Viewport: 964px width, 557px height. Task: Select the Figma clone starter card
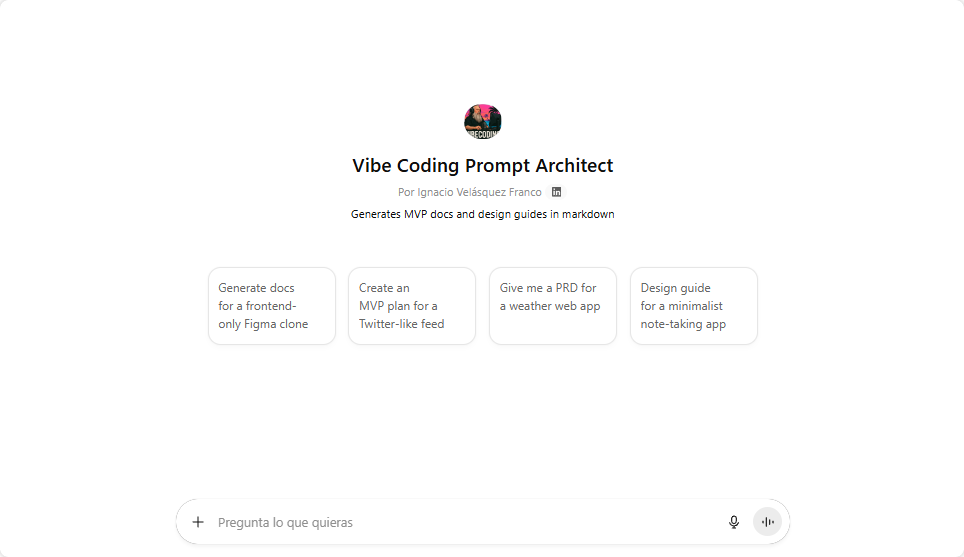coord(272,306)
